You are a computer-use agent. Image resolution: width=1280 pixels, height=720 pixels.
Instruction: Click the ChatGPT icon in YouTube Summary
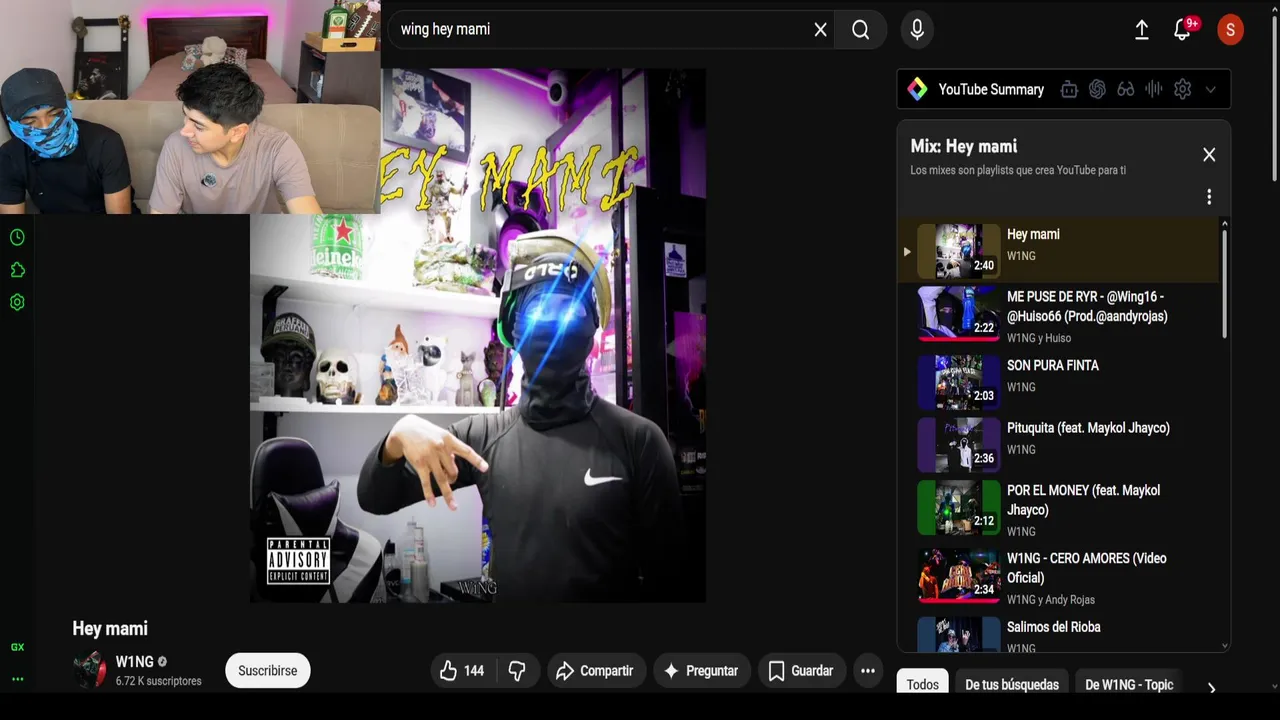1097,89
